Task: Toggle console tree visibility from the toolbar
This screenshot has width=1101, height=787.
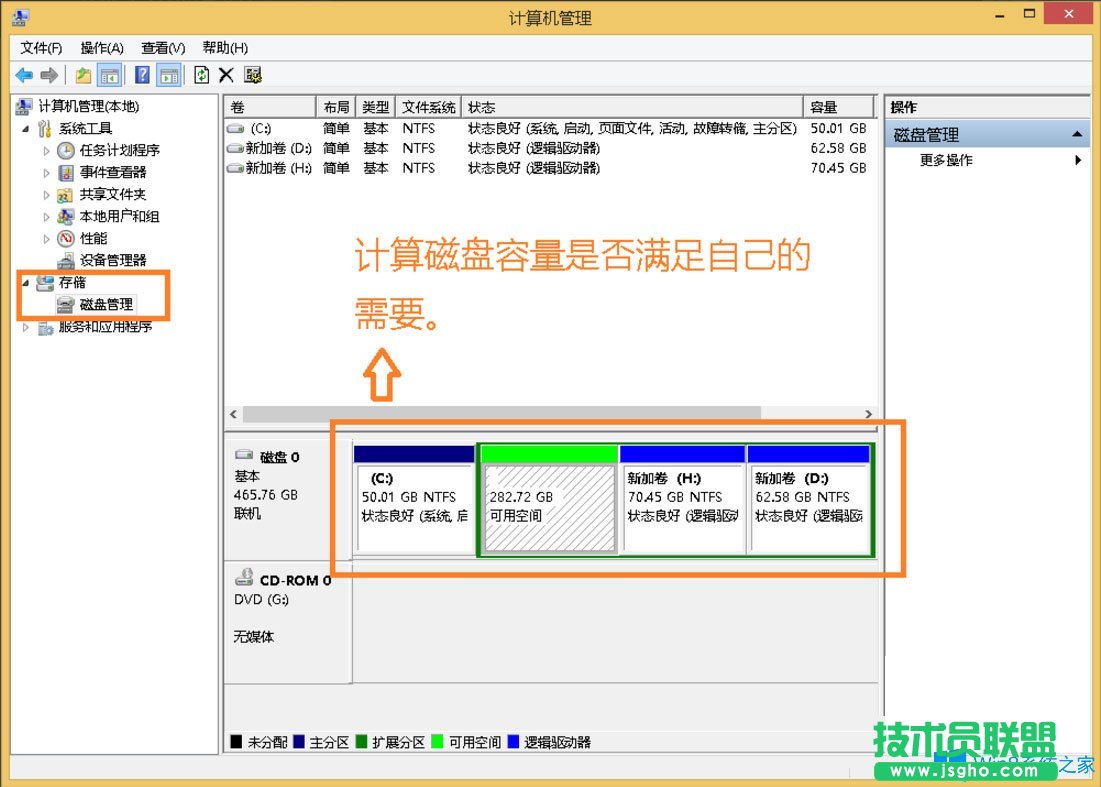Action: (x=108, y=75)
